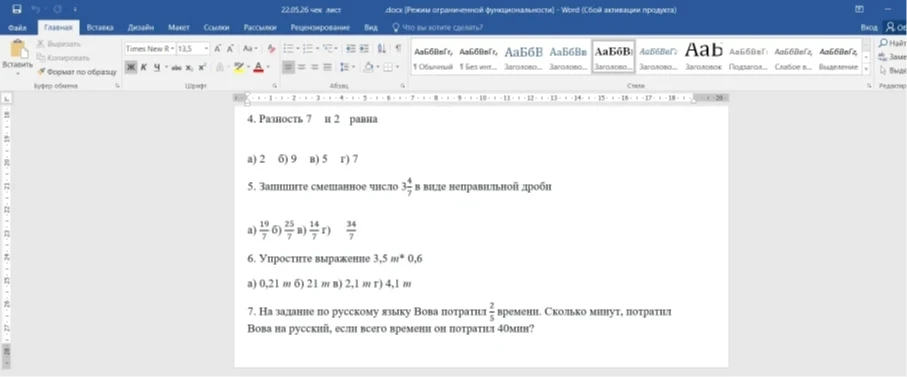Toggle bold formatting (Ж)

tap(131, 67)
